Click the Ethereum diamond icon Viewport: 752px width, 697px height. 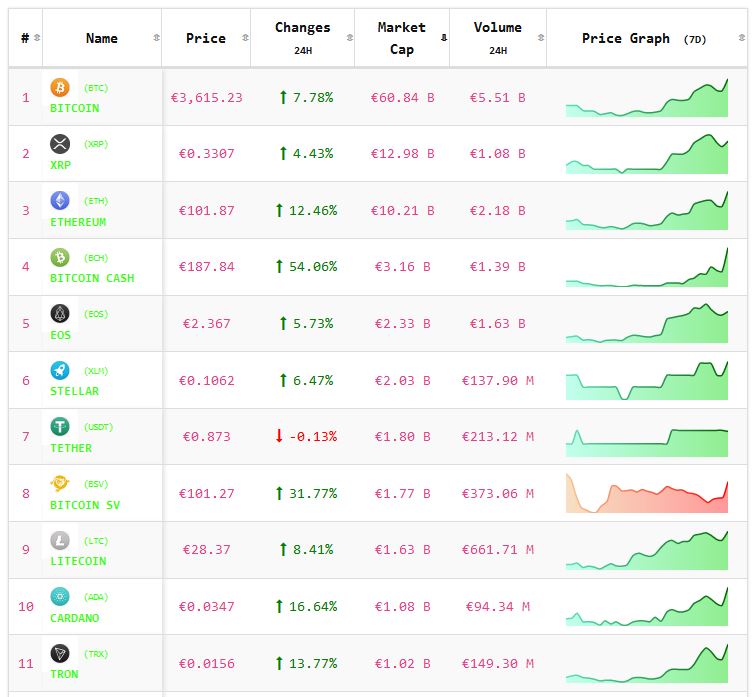60,200
